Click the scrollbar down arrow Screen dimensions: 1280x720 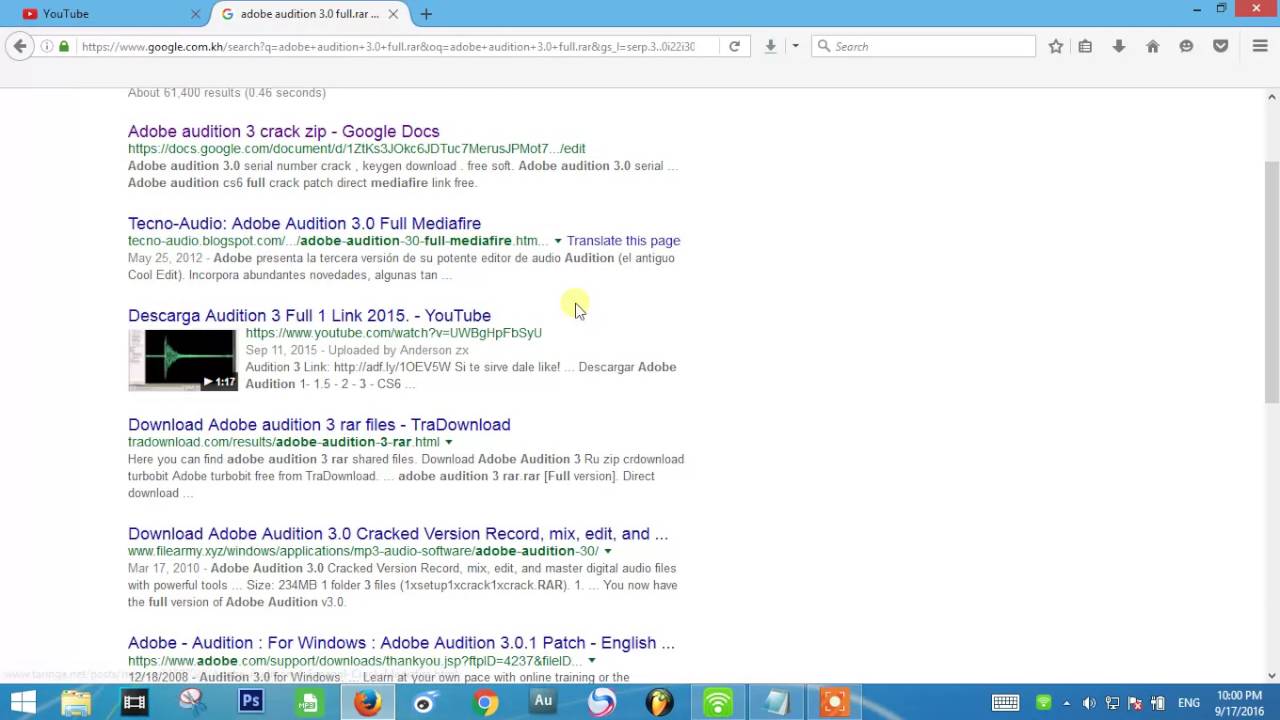pos(1272,675)
